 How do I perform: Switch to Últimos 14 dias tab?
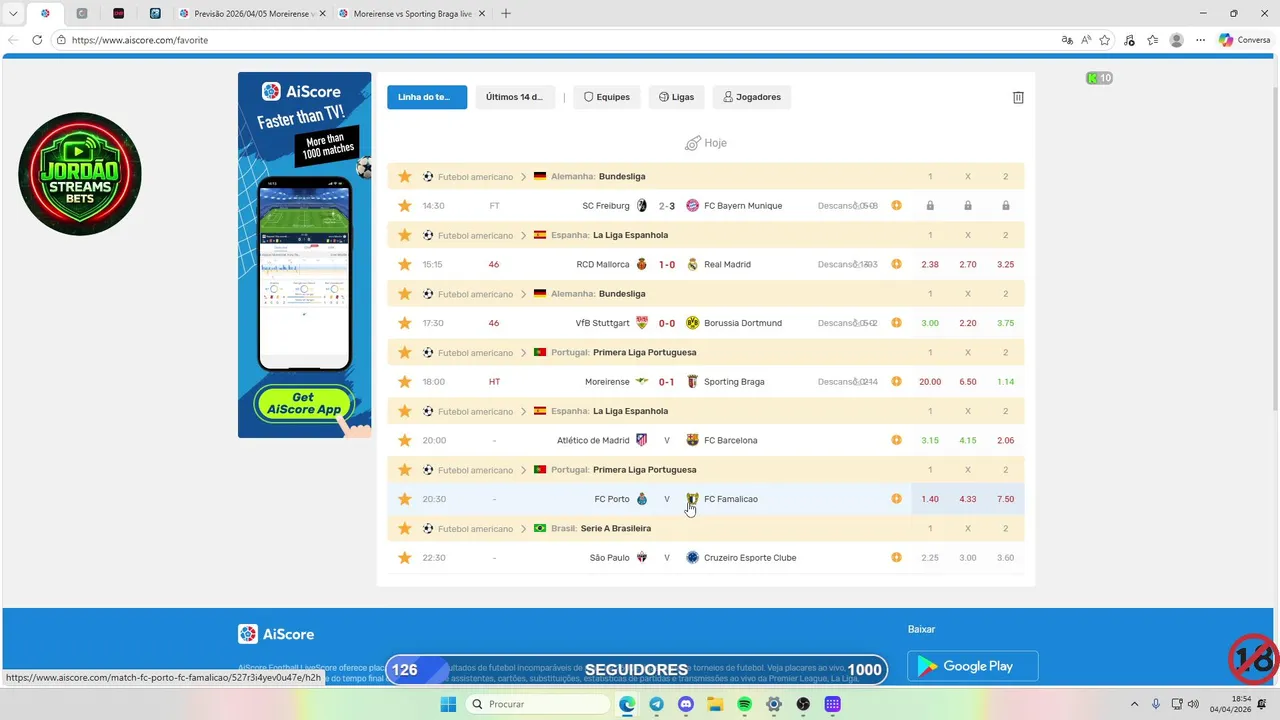[515, 97]
